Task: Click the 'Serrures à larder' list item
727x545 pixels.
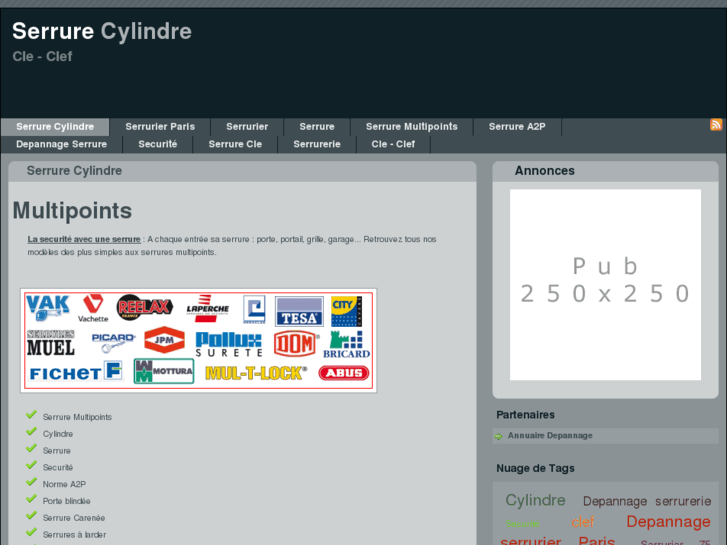Action: tap(74, 535)
